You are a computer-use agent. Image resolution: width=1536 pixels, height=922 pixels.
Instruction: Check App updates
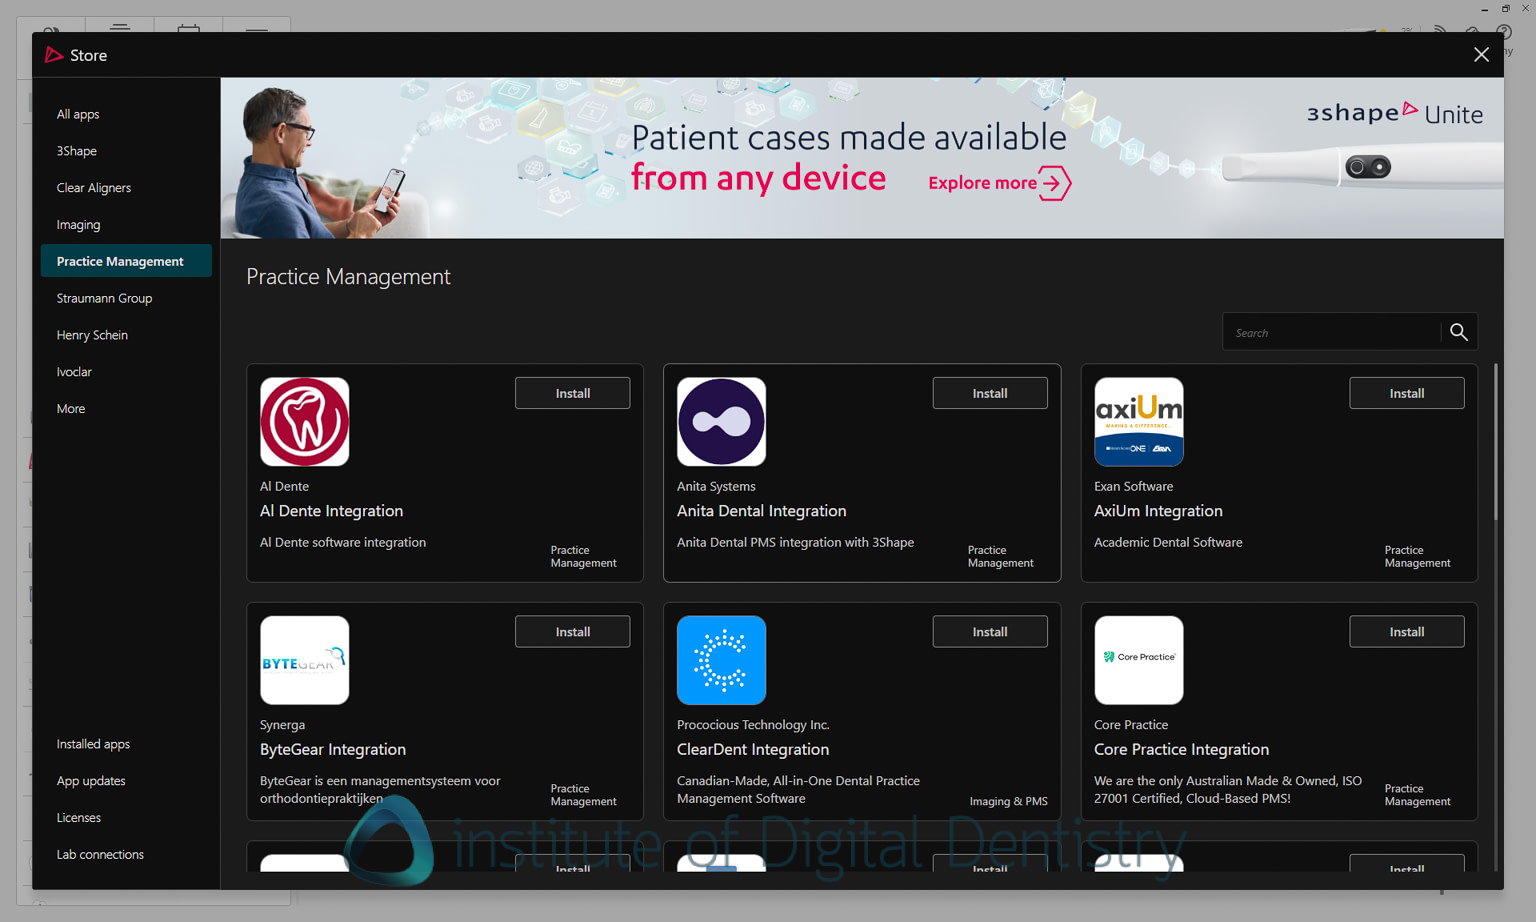90,780
